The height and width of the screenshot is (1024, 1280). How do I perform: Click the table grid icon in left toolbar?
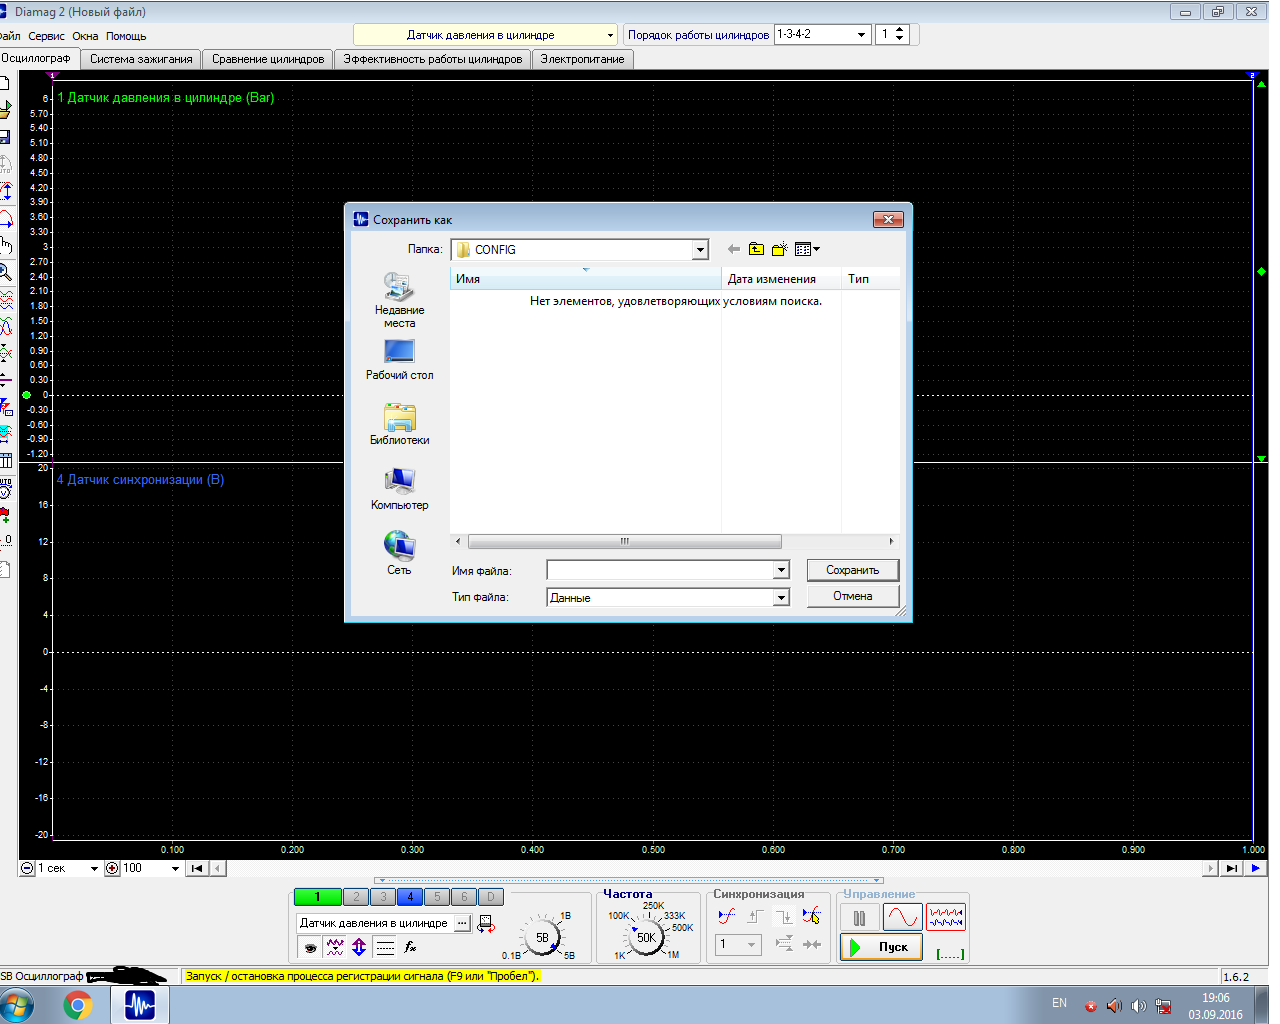(5, 460)
